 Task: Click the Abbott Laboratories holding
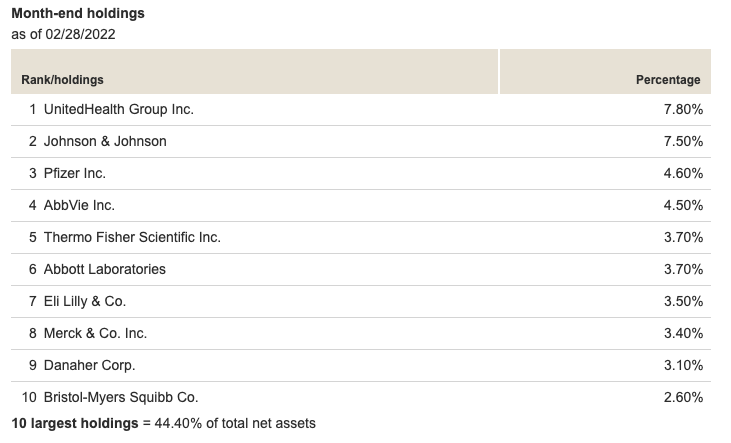click(x=104, y=270)
